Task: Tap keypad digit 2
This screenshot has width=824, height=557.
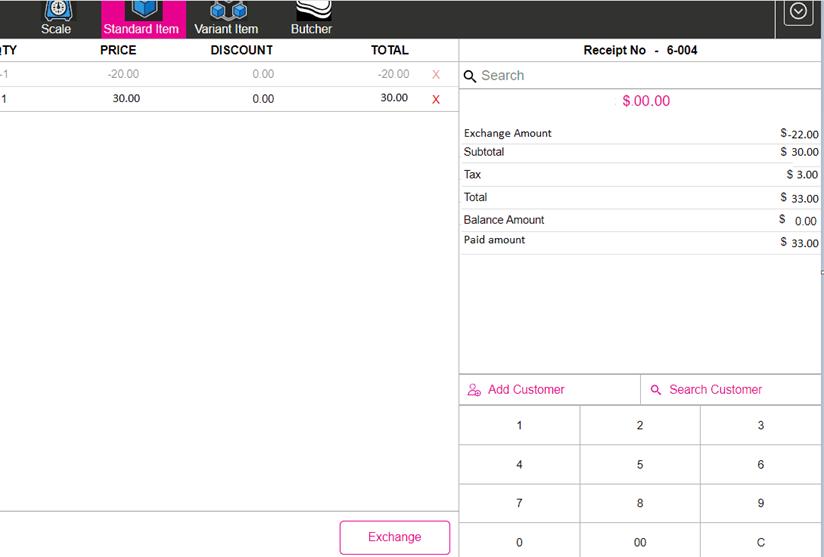Action: tap(640, 425)
